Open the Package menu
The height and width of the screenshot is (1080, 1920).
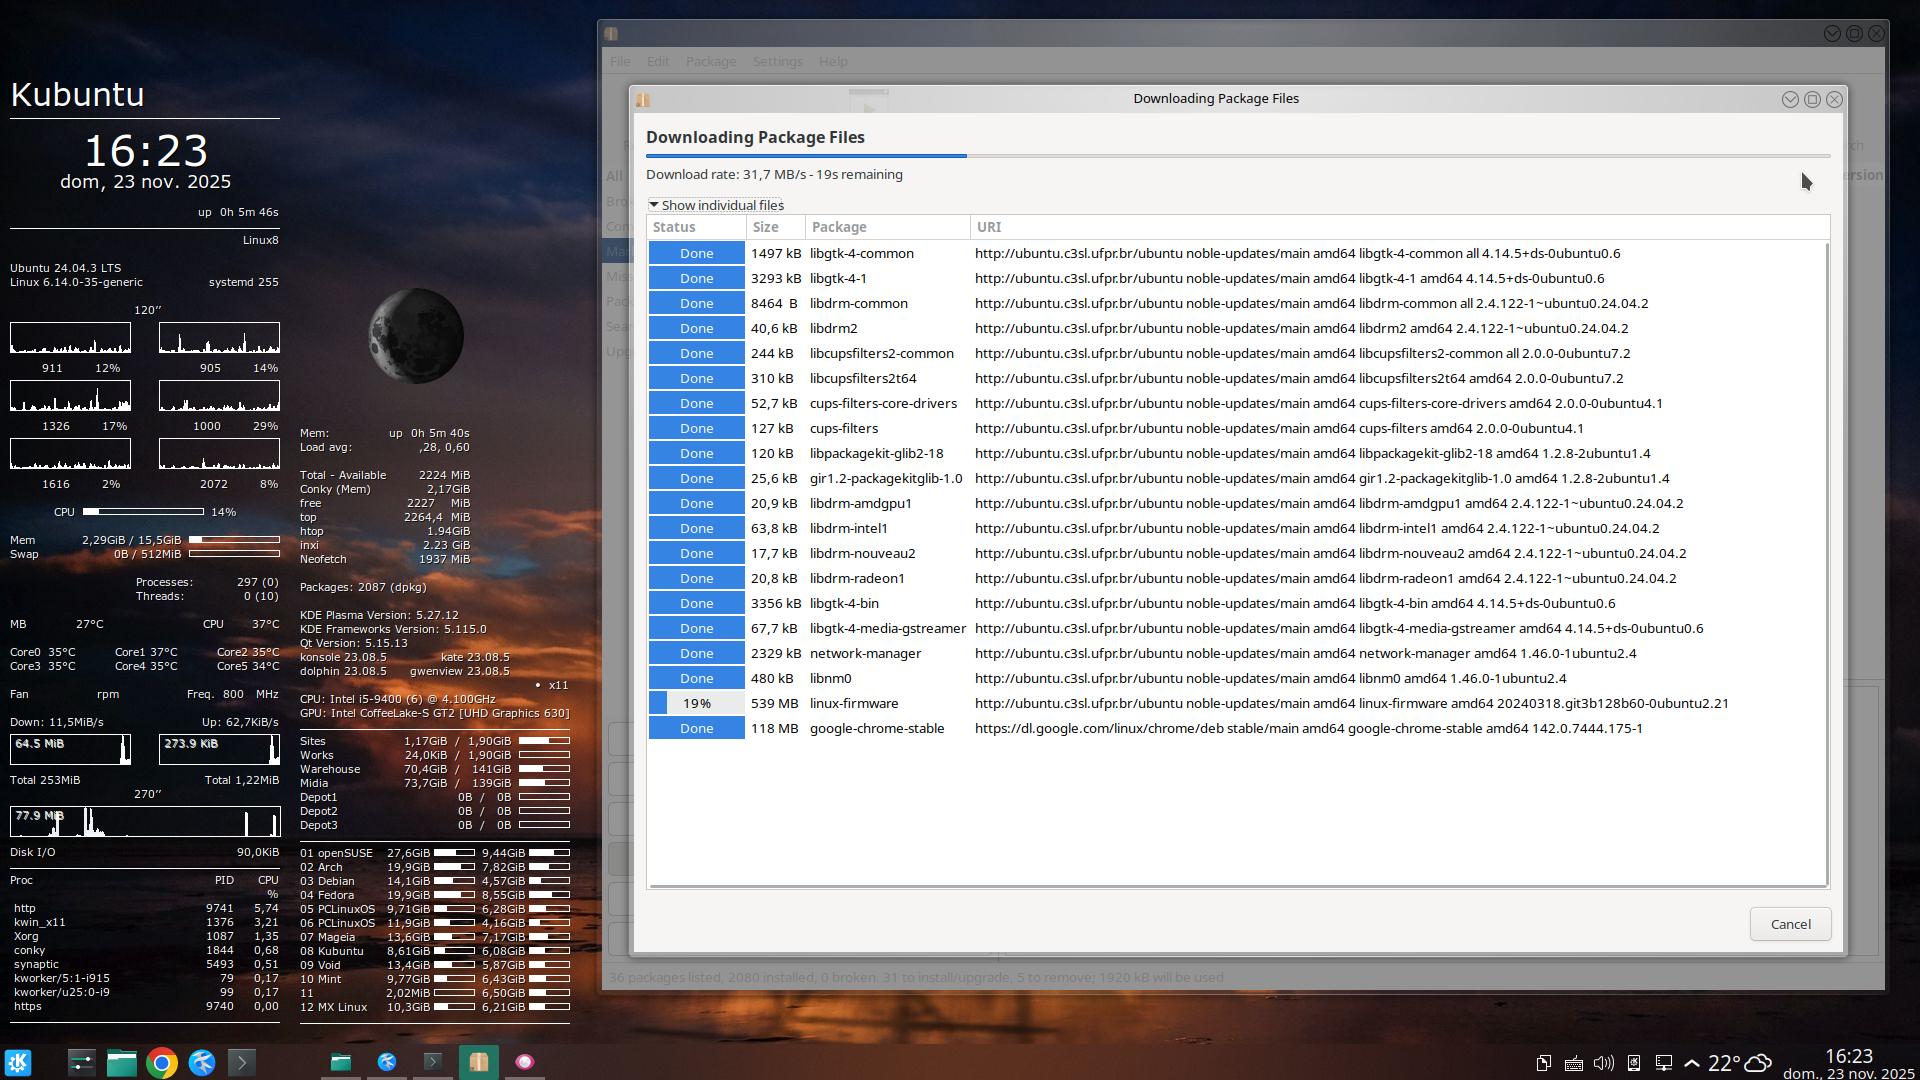[x=710, y=61]
